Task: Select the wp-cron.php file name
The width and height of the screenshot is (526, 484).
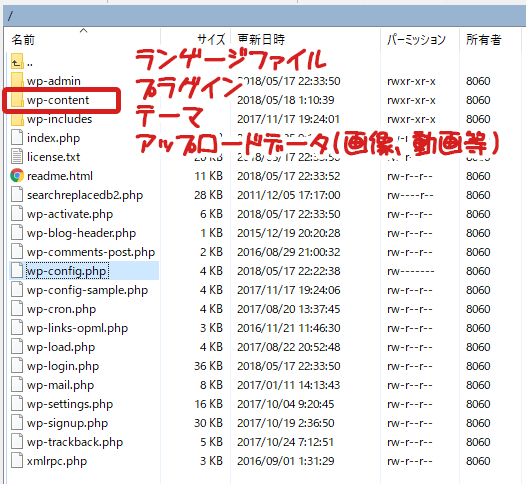Action: pos(61,309)
